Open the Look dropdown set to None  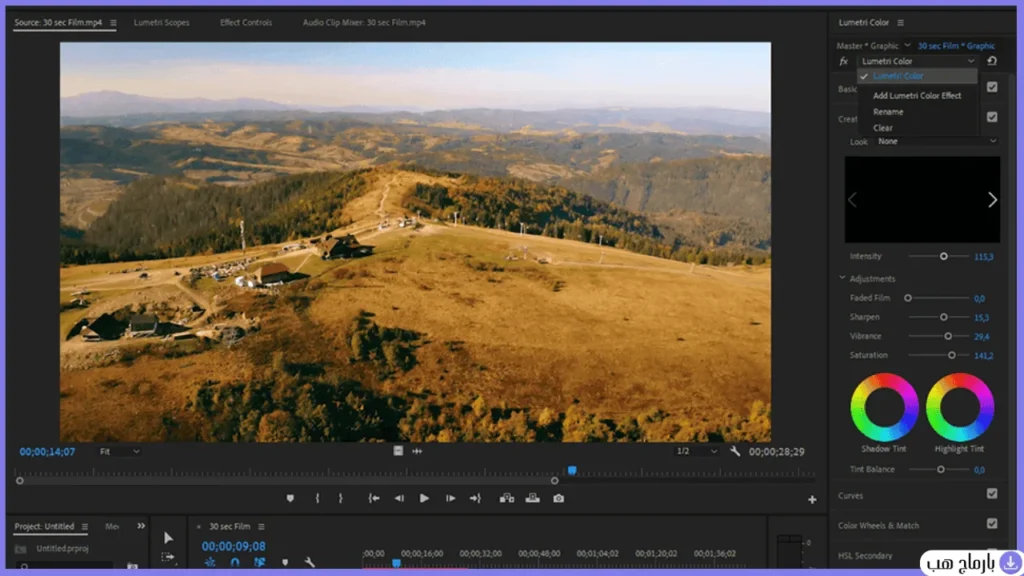tap(936, 141)
